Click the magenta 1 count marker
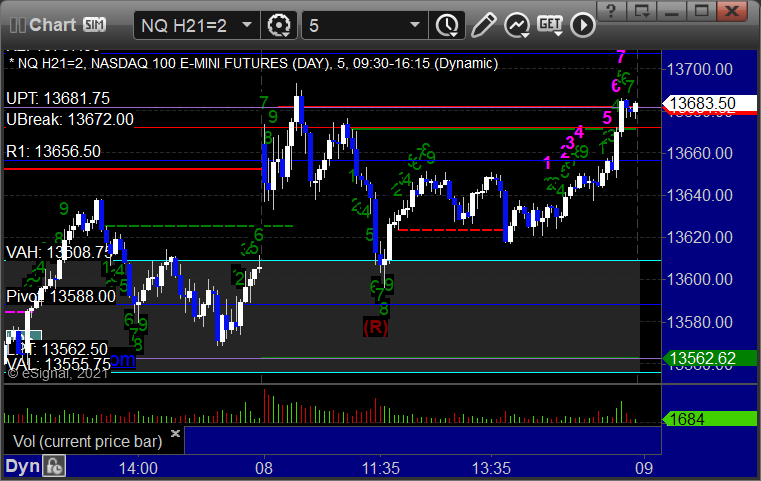 click(547, 163)
